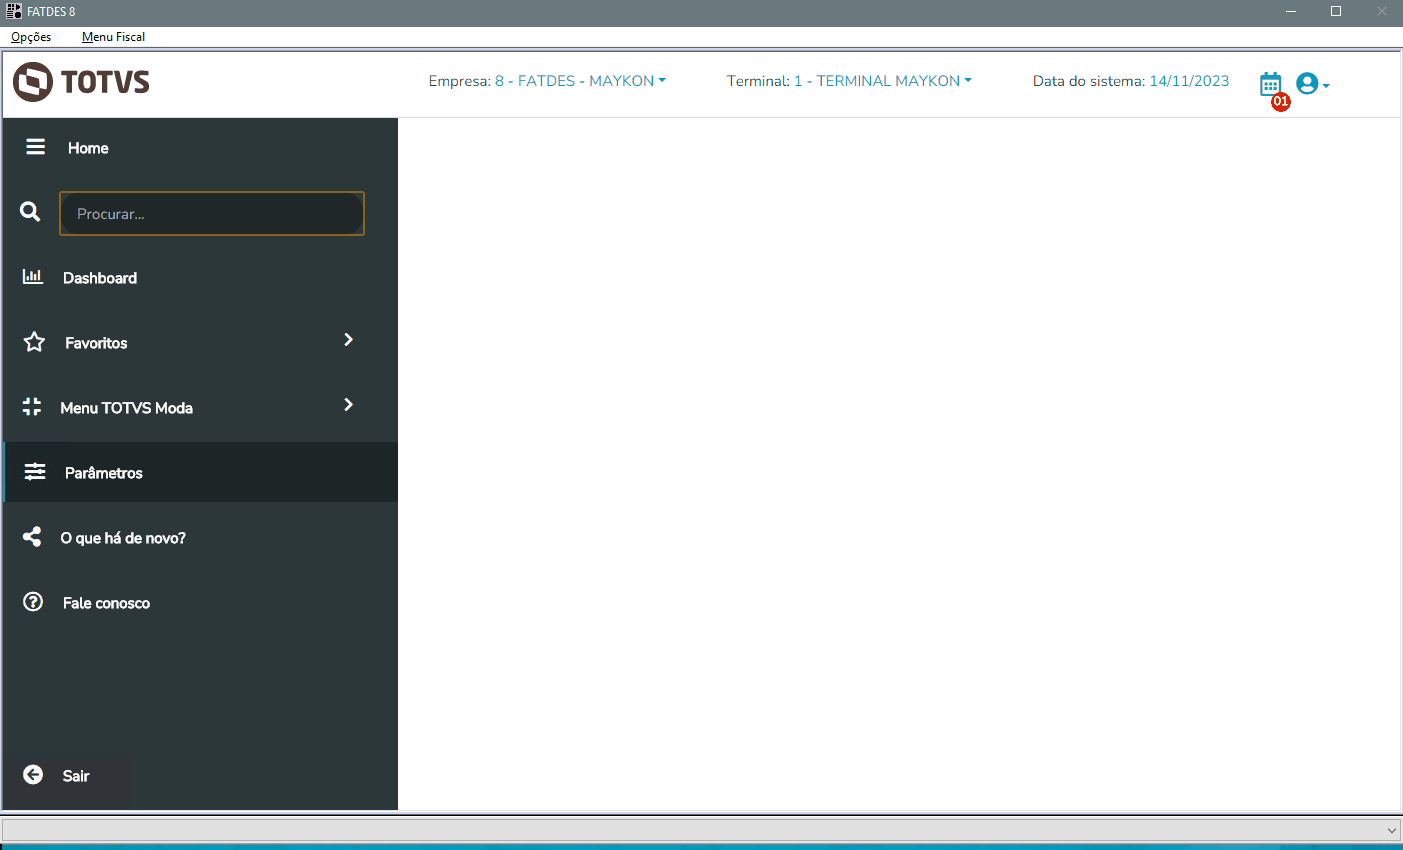The width and height of the screenshot is (1403, 850).
Task: Click the magnifying glass search icon
Action: [31, 212]
